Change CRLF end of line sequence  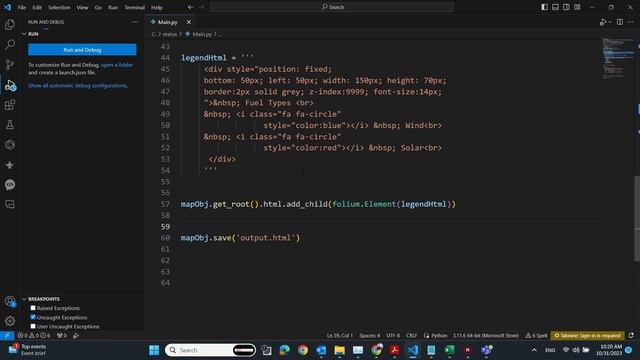click(x=411, y=336)
